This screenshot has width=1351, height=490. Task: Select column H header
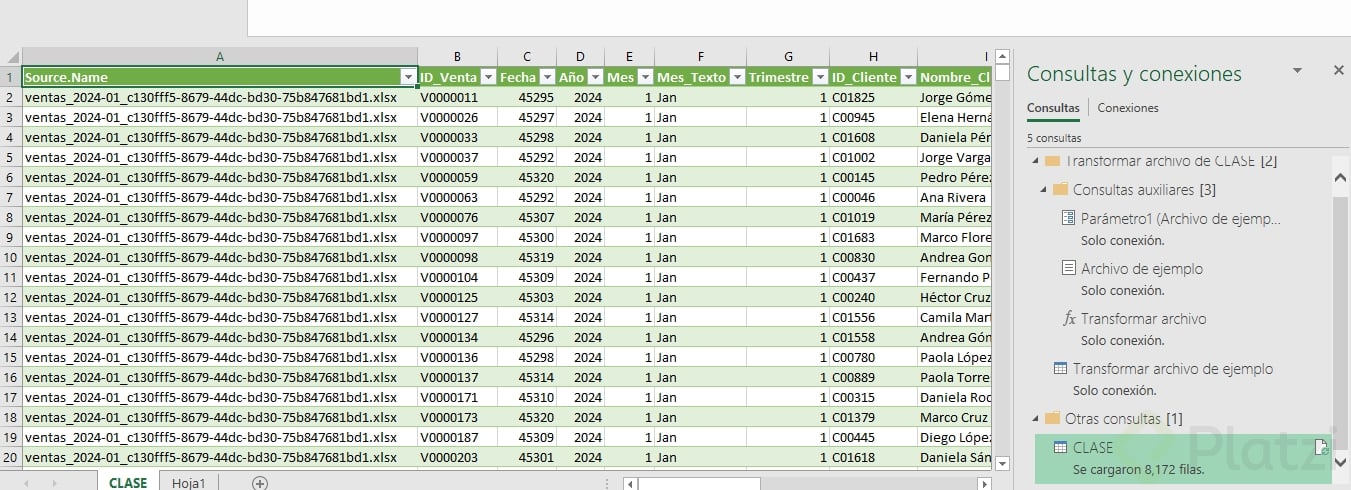873,57
